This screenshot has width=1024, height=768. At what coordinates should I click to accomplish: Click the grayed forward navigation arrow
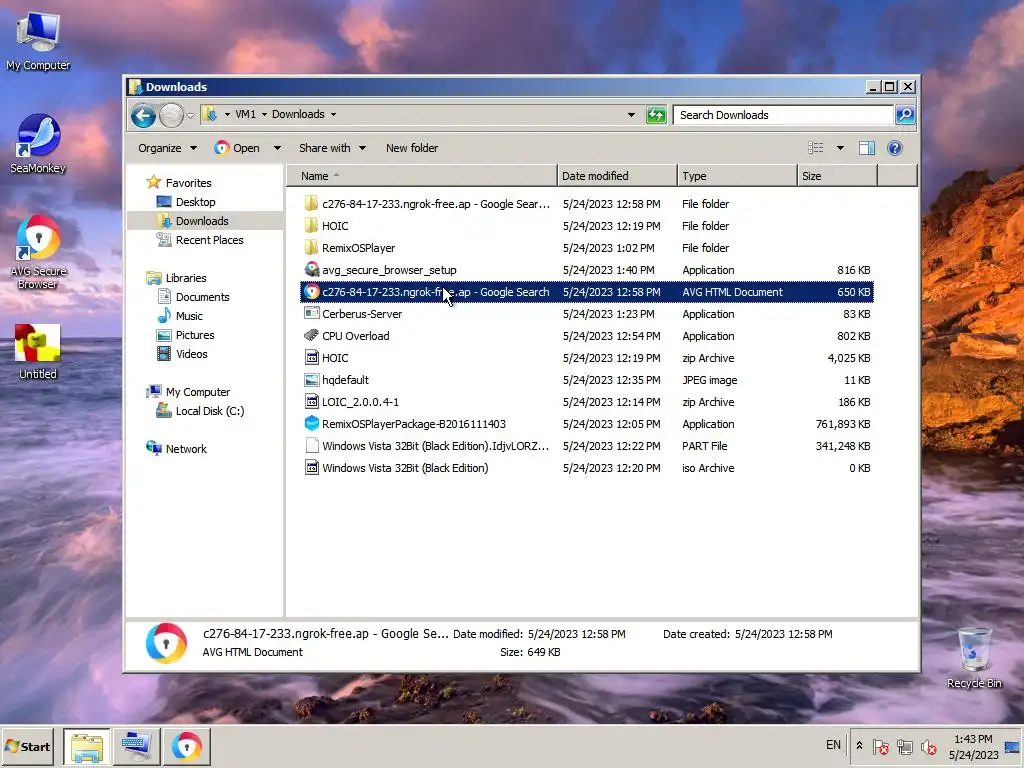point(171,116)
